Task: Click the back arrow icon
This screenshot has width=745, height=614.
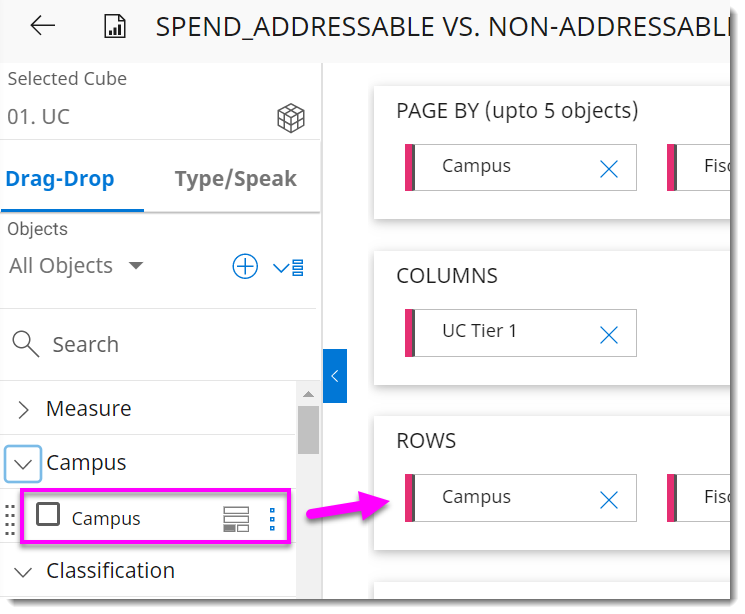Action: (43, 26)
